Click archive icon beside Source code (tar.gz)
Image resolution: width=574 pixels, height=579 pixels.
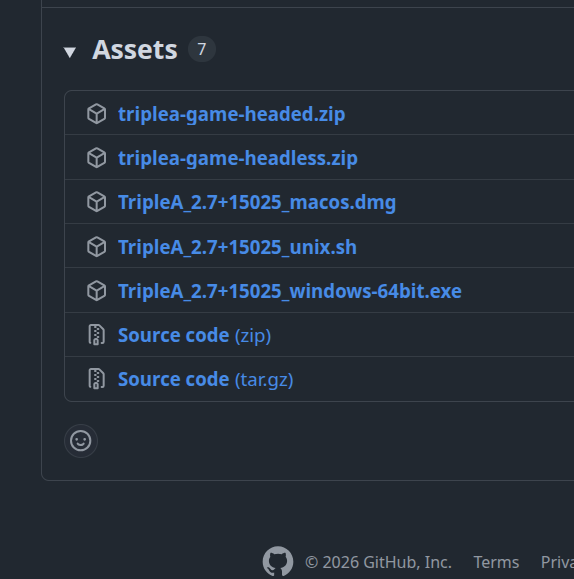tap(97, 378)
